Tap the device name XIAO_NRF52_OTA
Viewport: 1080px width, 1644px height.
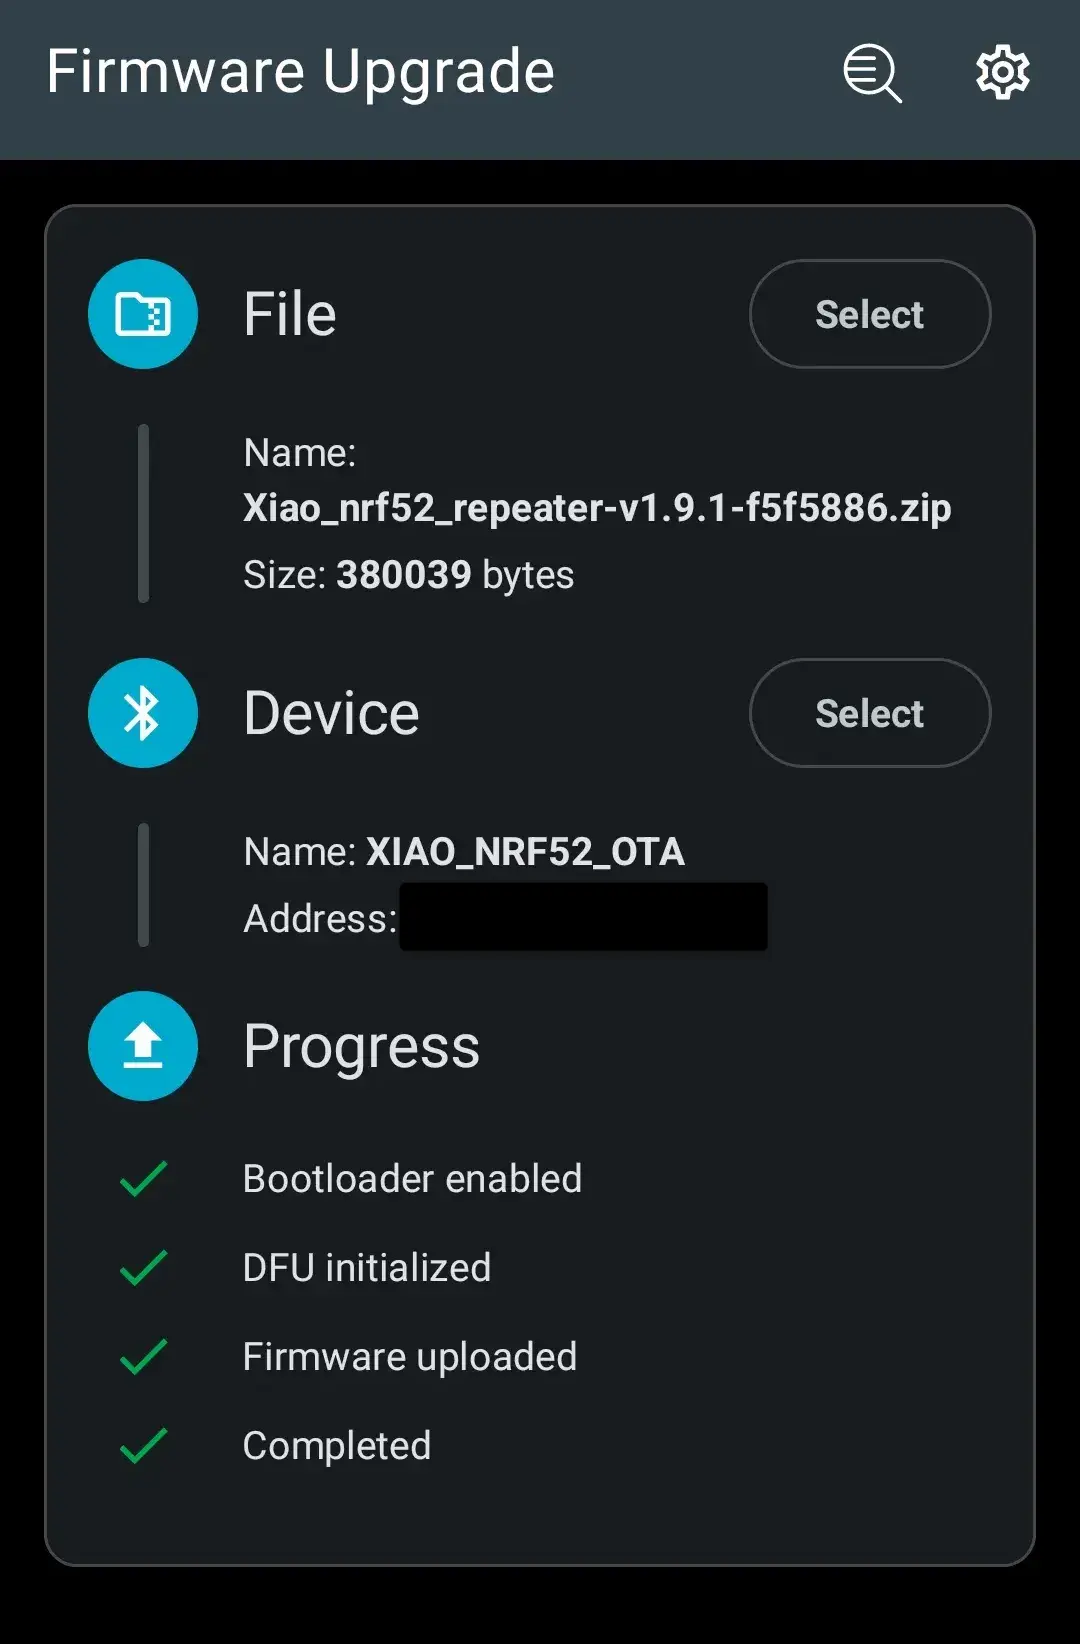click(525, 852)
